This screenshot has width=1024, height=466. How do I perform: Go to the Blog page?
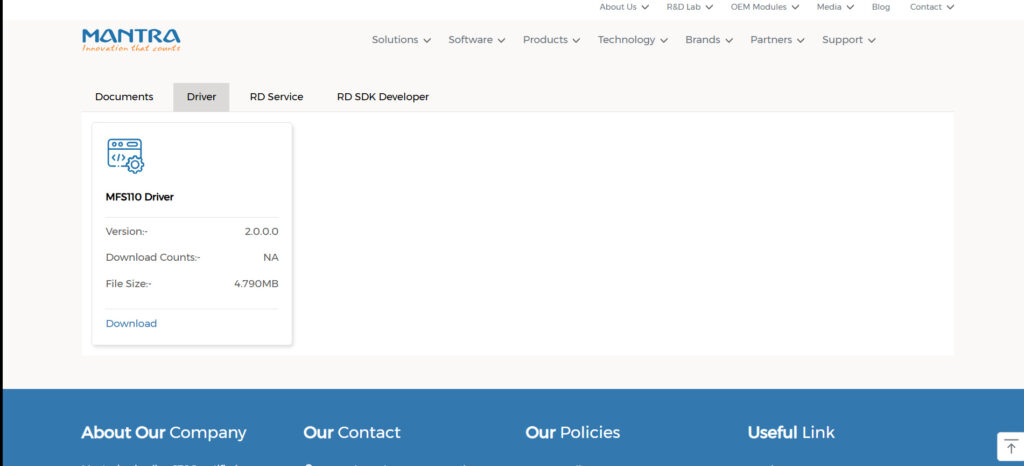point(880,7)
